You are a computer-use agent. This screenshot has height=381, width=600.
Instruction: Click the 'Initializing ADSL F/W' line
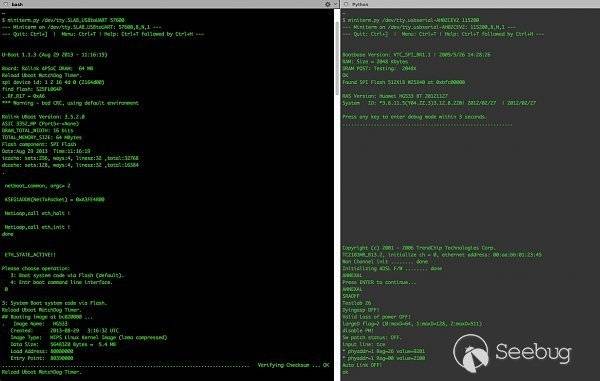coord(392,268)
